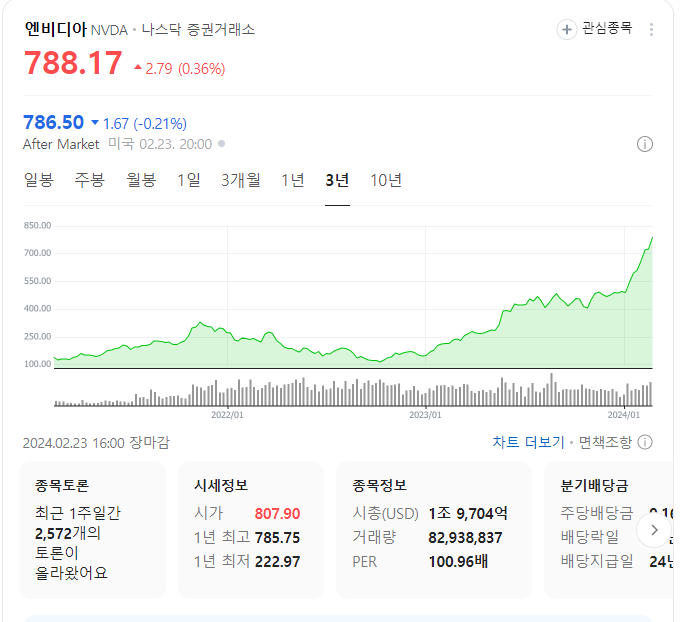Click the 거래량 value 82,938,837
Image resolution: width=682 pixels, height=622 pixels.
point(465,538)
